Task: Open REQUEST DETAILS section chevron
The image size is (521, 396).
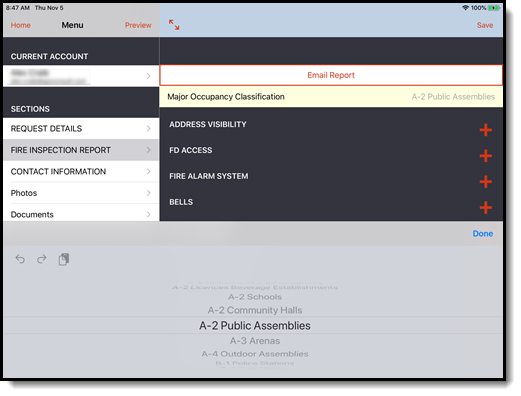Action: 149,128
